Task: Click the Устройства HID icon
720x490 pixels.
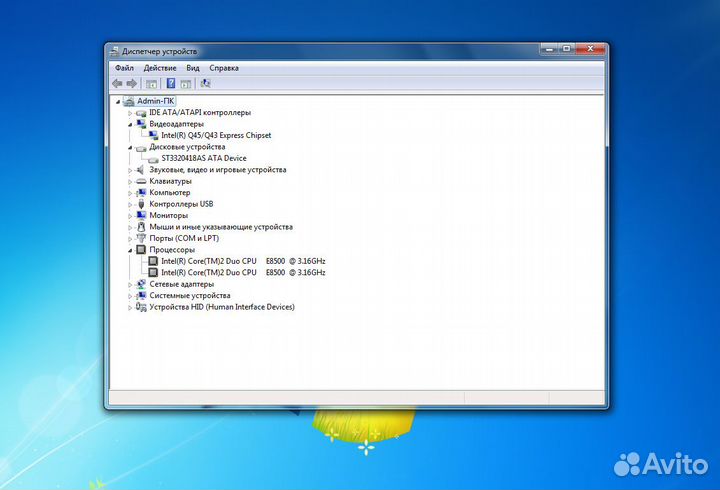Action: pos(141,307)
